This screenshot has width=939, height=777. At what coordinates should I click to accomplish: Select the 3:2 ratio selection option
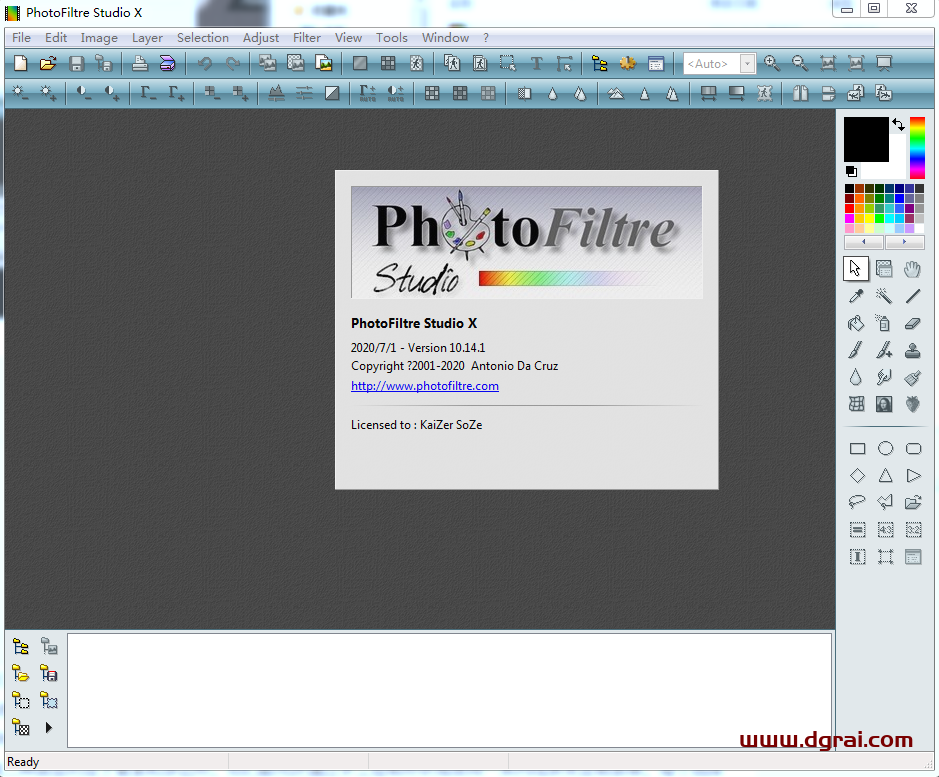pyautogui.click(x=913, y=530)
